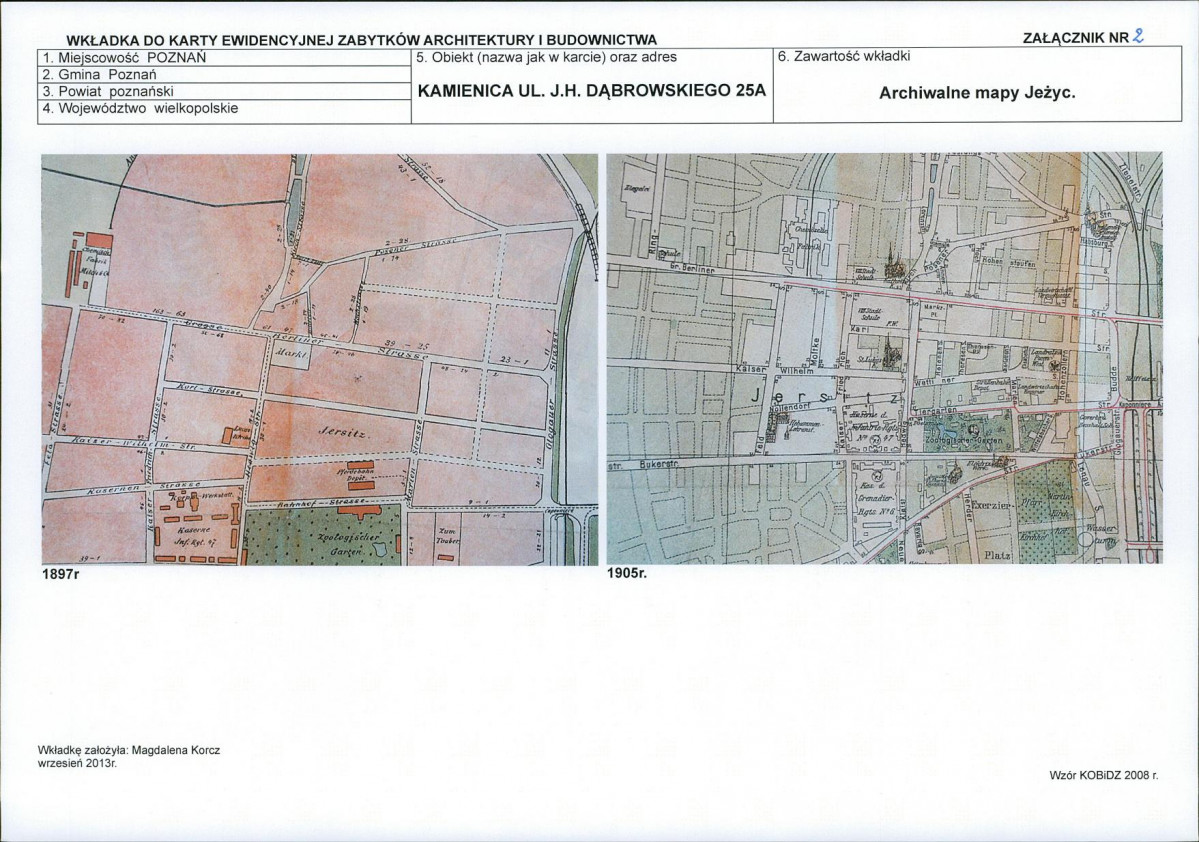1199x842 pixels.
Task: Click the 'wrzesień 2013r.' date text
Action: click(76, 762)
